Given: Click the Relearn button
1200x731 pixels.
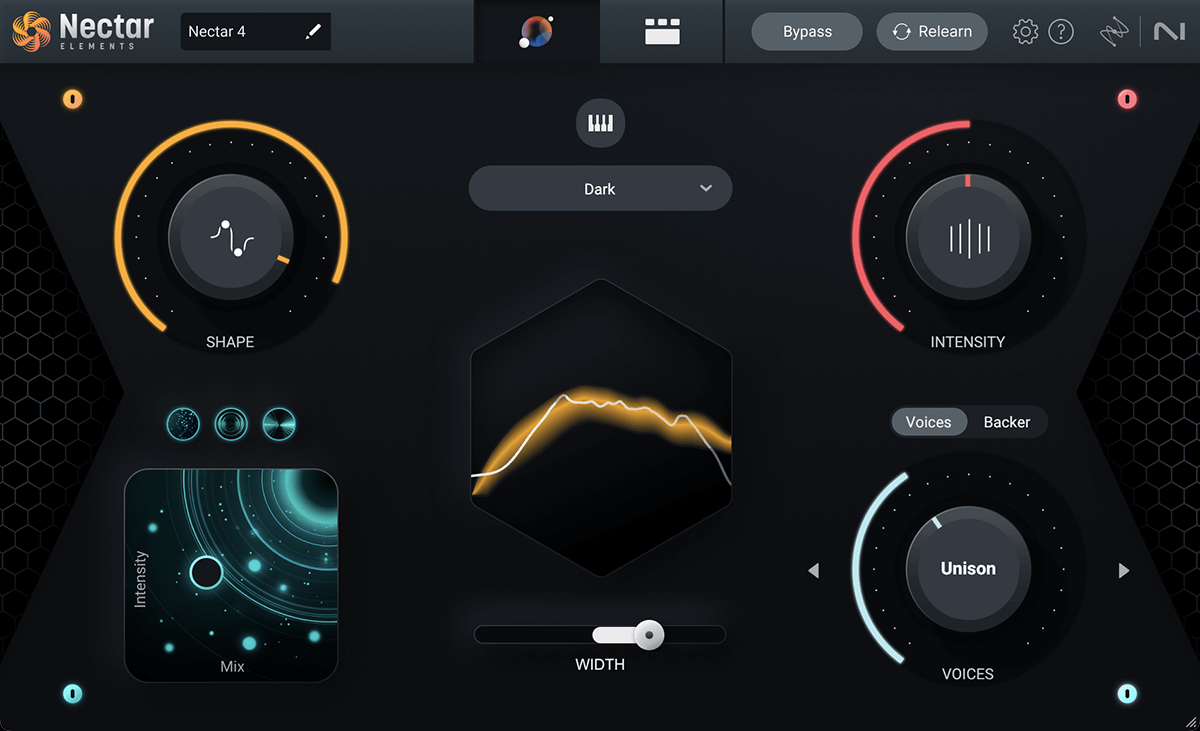Looking at the screenshot, I should pyautogui.click(x=932, y=31).
